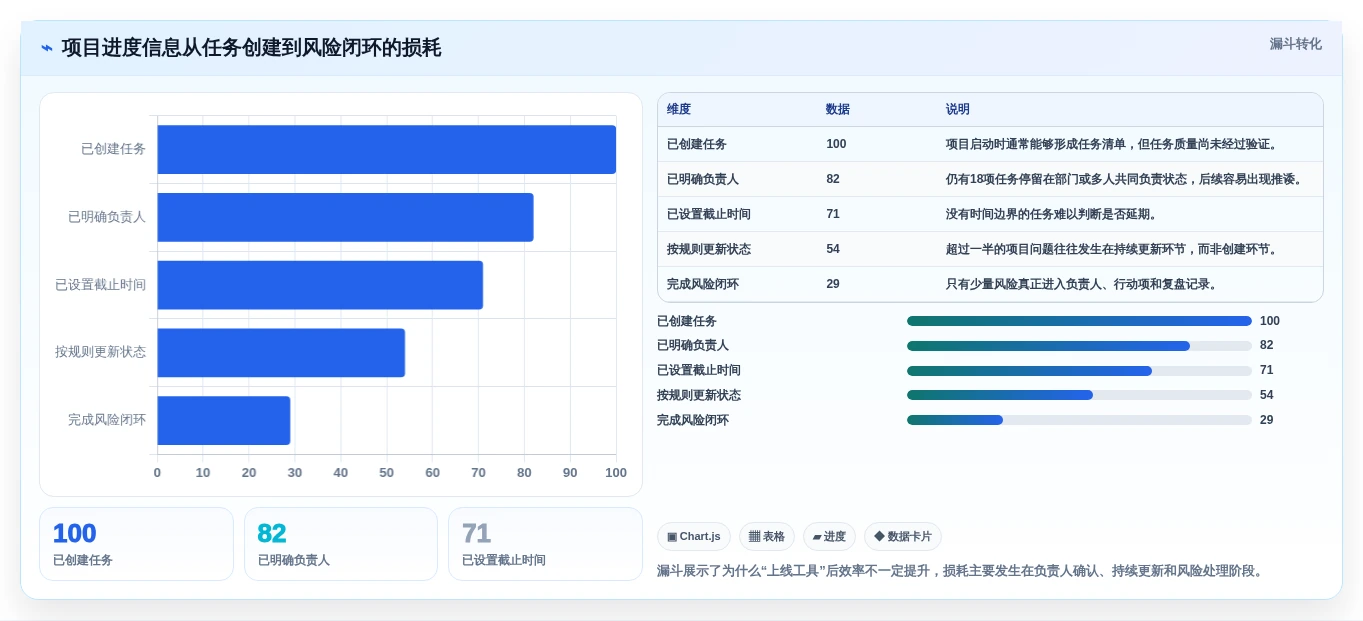Click the value 82 in the table
This screenshot has width=1363, height=621.
[x=833, y=179]
